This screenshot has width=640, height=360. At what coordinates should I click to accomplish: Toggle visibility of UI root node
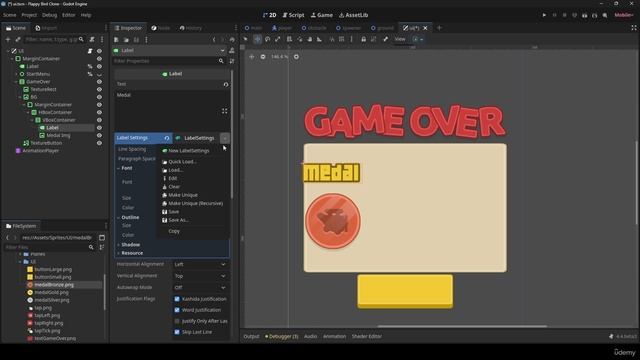pyautogui.click(x=99, y=51)
